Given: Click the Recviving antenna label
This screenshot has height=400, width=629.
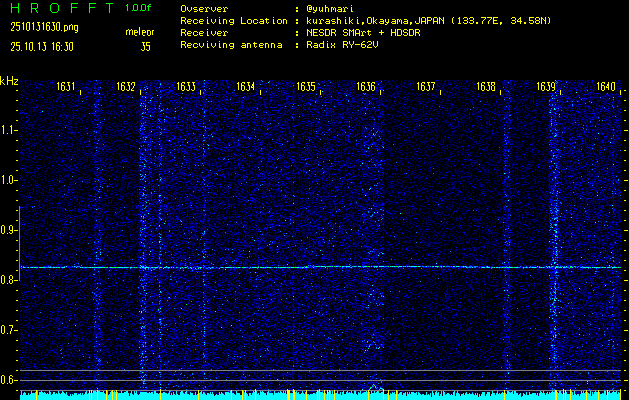Looking at the screenshot, I should pyautogui.click(x=231, y=45).
